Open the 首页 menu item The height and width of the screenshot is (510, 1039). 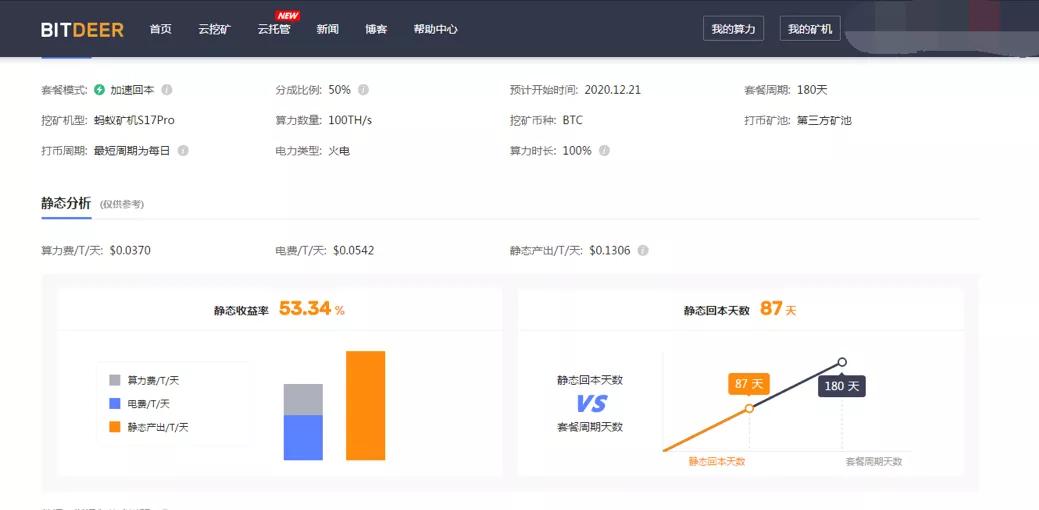160,29
